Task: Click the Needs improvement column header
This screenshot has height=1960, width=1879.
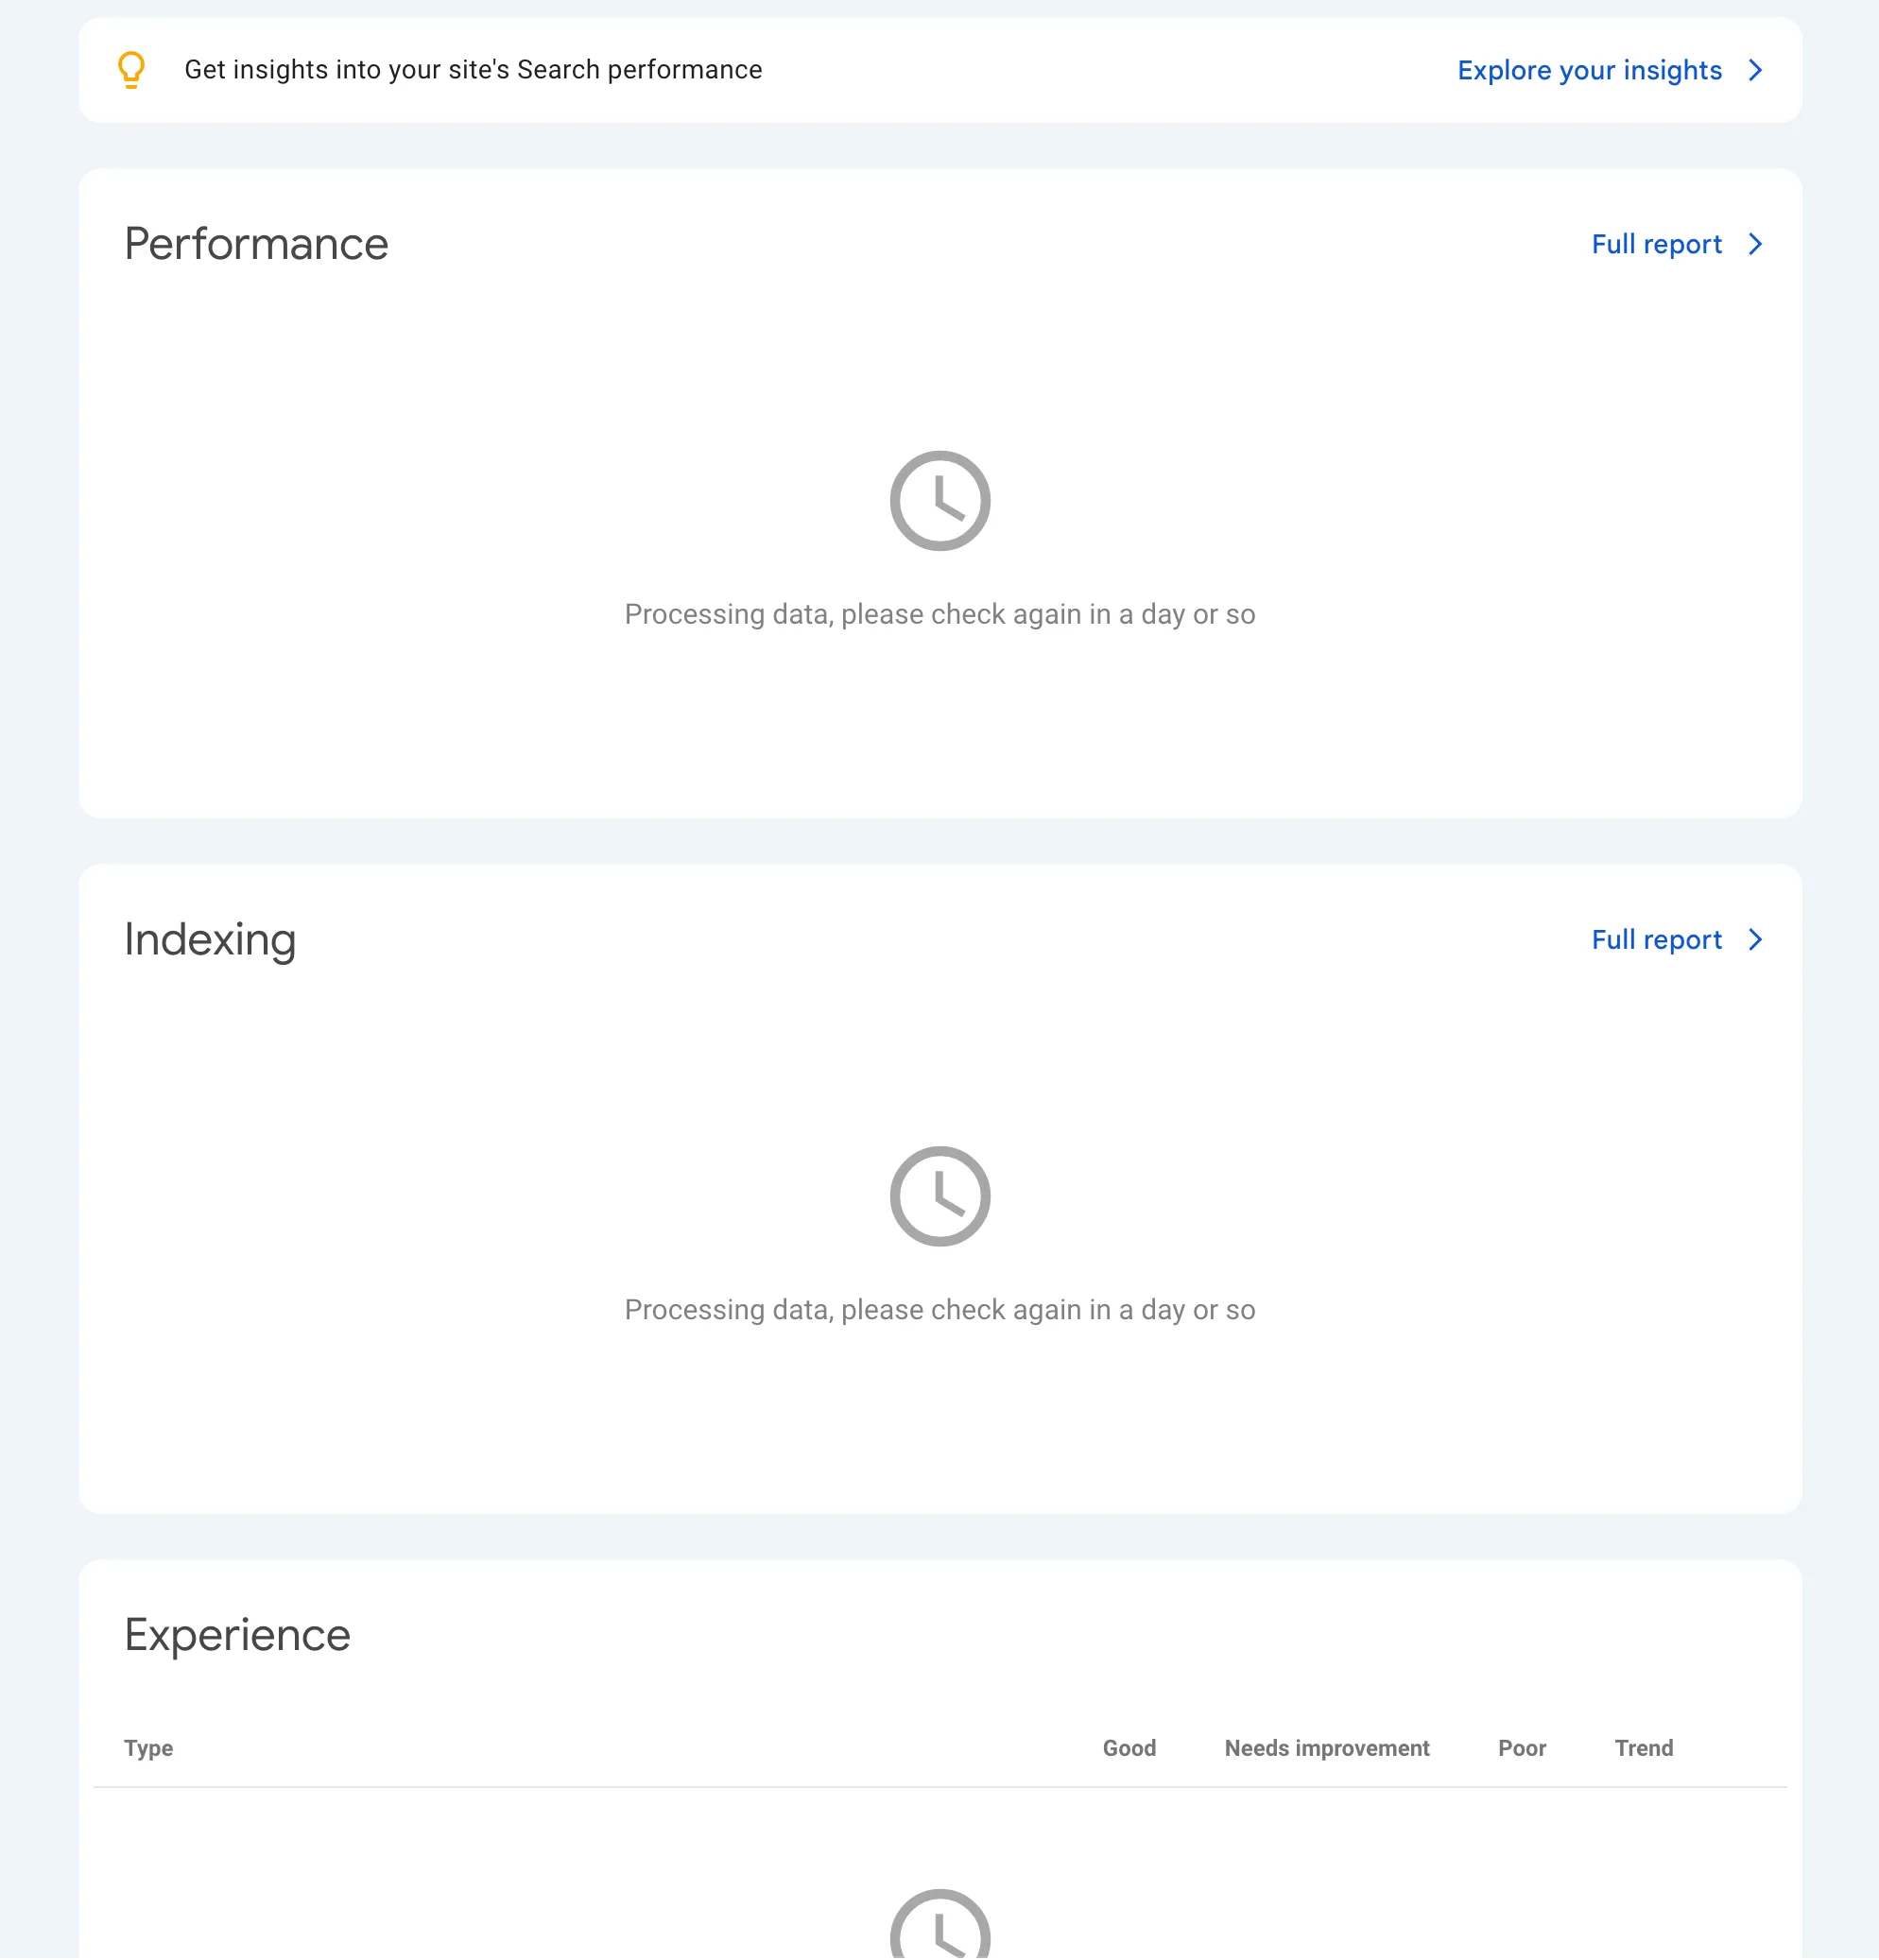Action: tap(1326, 1748)
